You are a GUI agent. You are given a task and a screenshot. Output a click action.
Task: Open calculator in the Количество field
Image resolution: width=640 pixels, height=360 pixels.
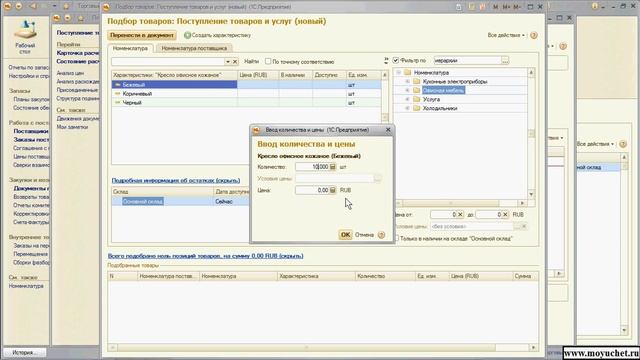click(x=333, y=167)
